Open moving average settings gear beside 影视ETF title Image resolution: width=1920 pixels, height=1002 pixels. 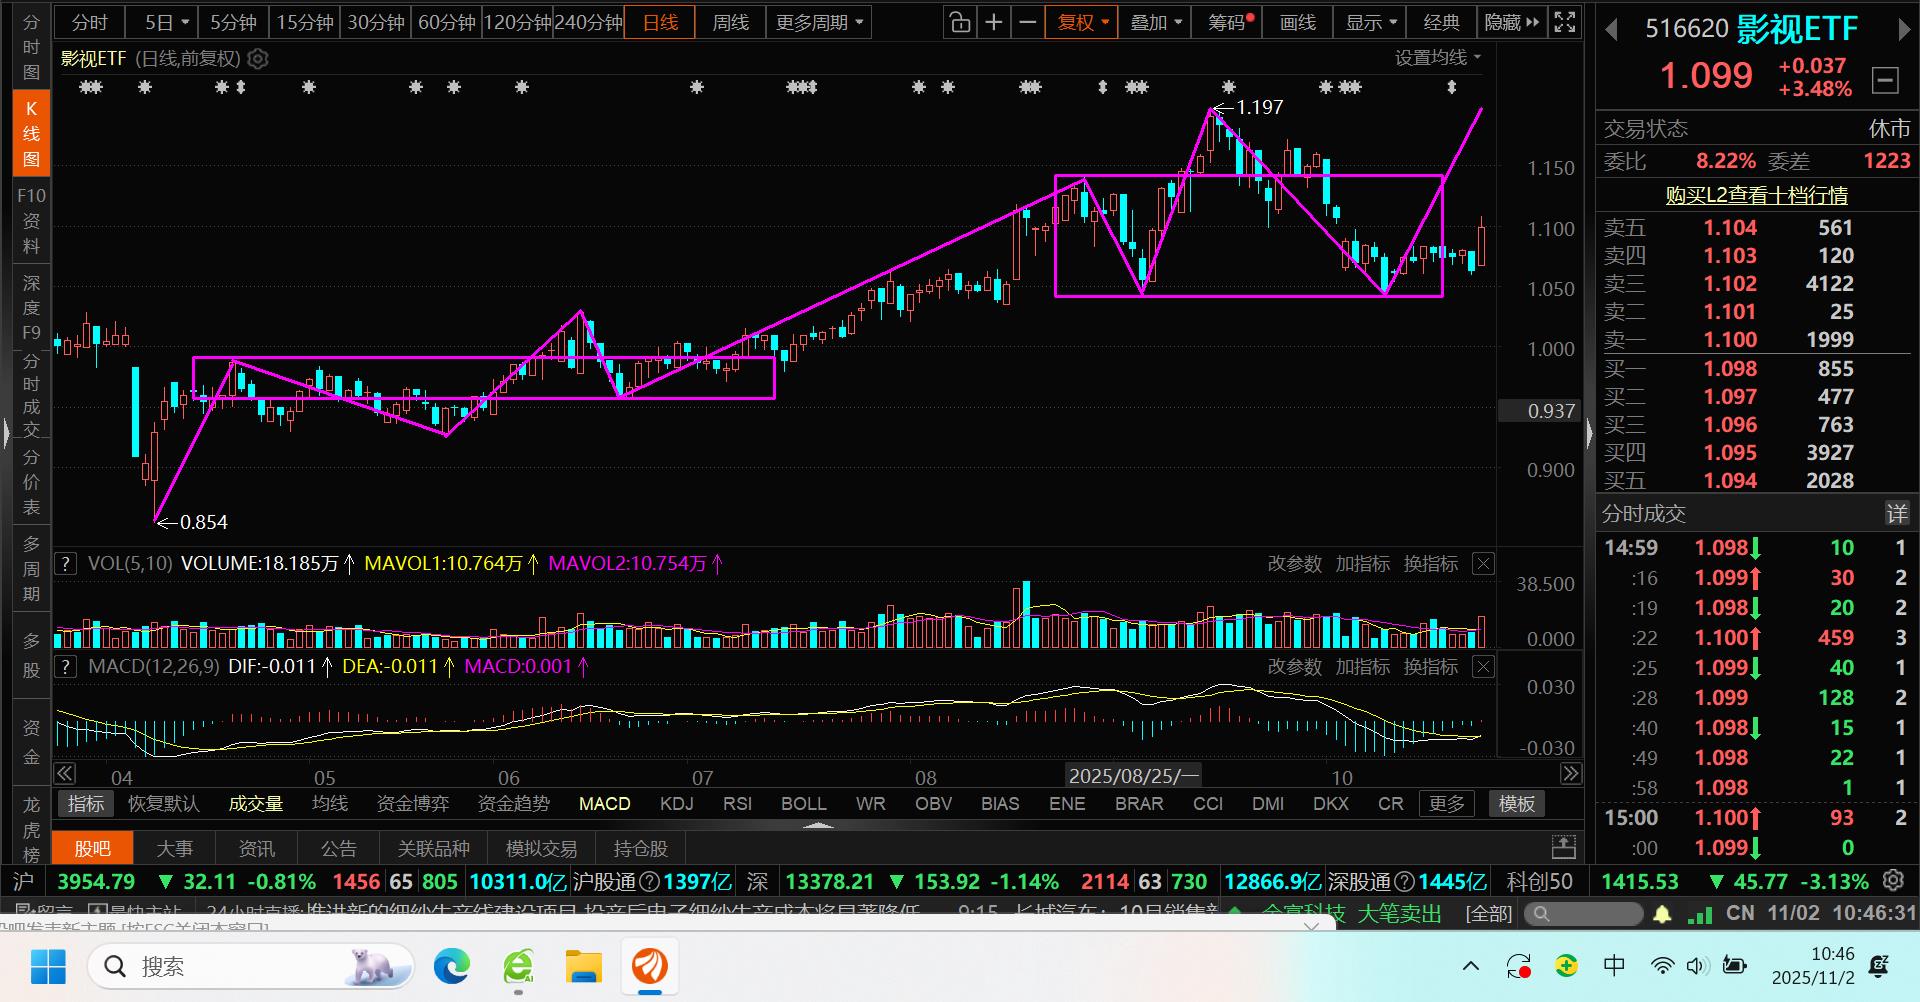click(x=258, y=59)
